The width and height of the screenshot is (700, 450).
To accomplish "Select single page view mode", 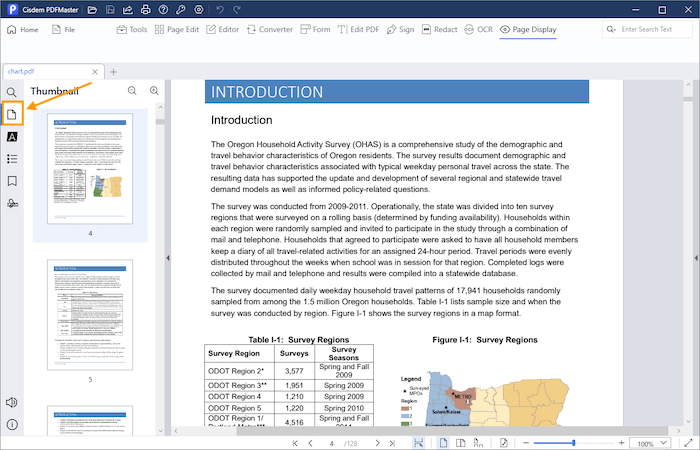I will click(443, 443).
